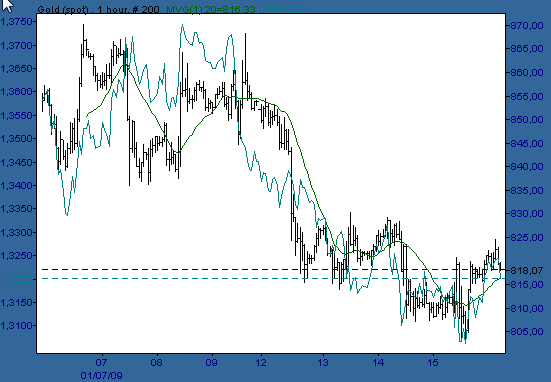Select the 1,3250 left-axis label
The width and height of the screenshot is (551, 382).
pos(17,255)
